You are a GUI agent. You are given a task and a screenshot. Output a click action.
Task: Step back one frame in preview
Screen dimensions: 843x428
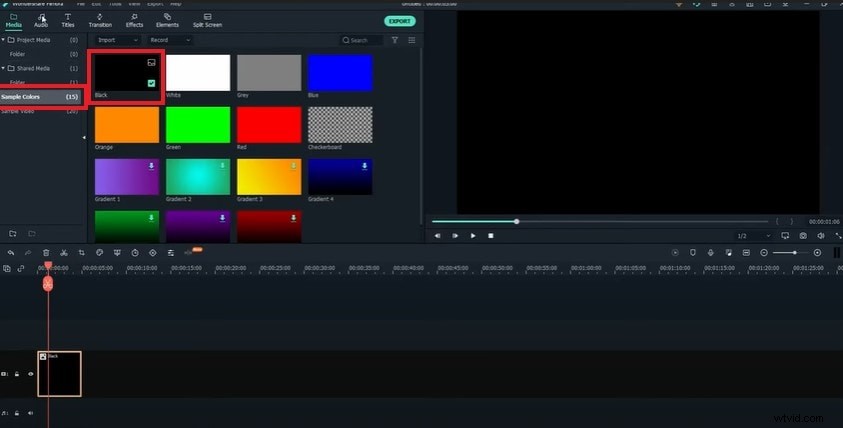click(x=438, y=236)
